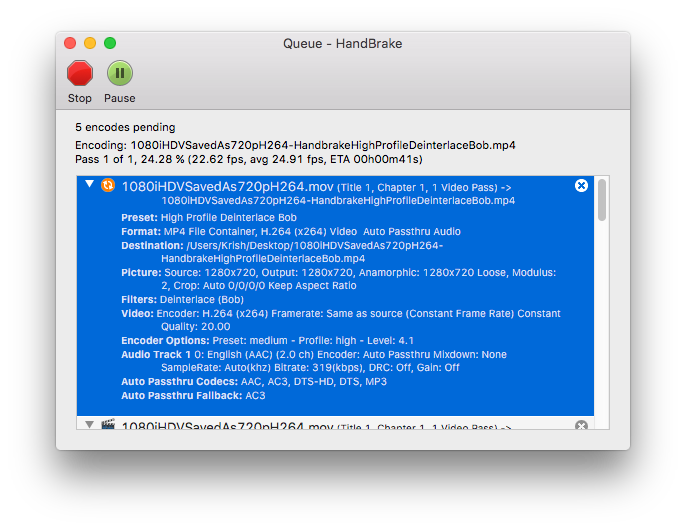Click the "Picture: Source: 1280x720" line
This screenshot has height=530, width=686.
click(x=339, y=279)
